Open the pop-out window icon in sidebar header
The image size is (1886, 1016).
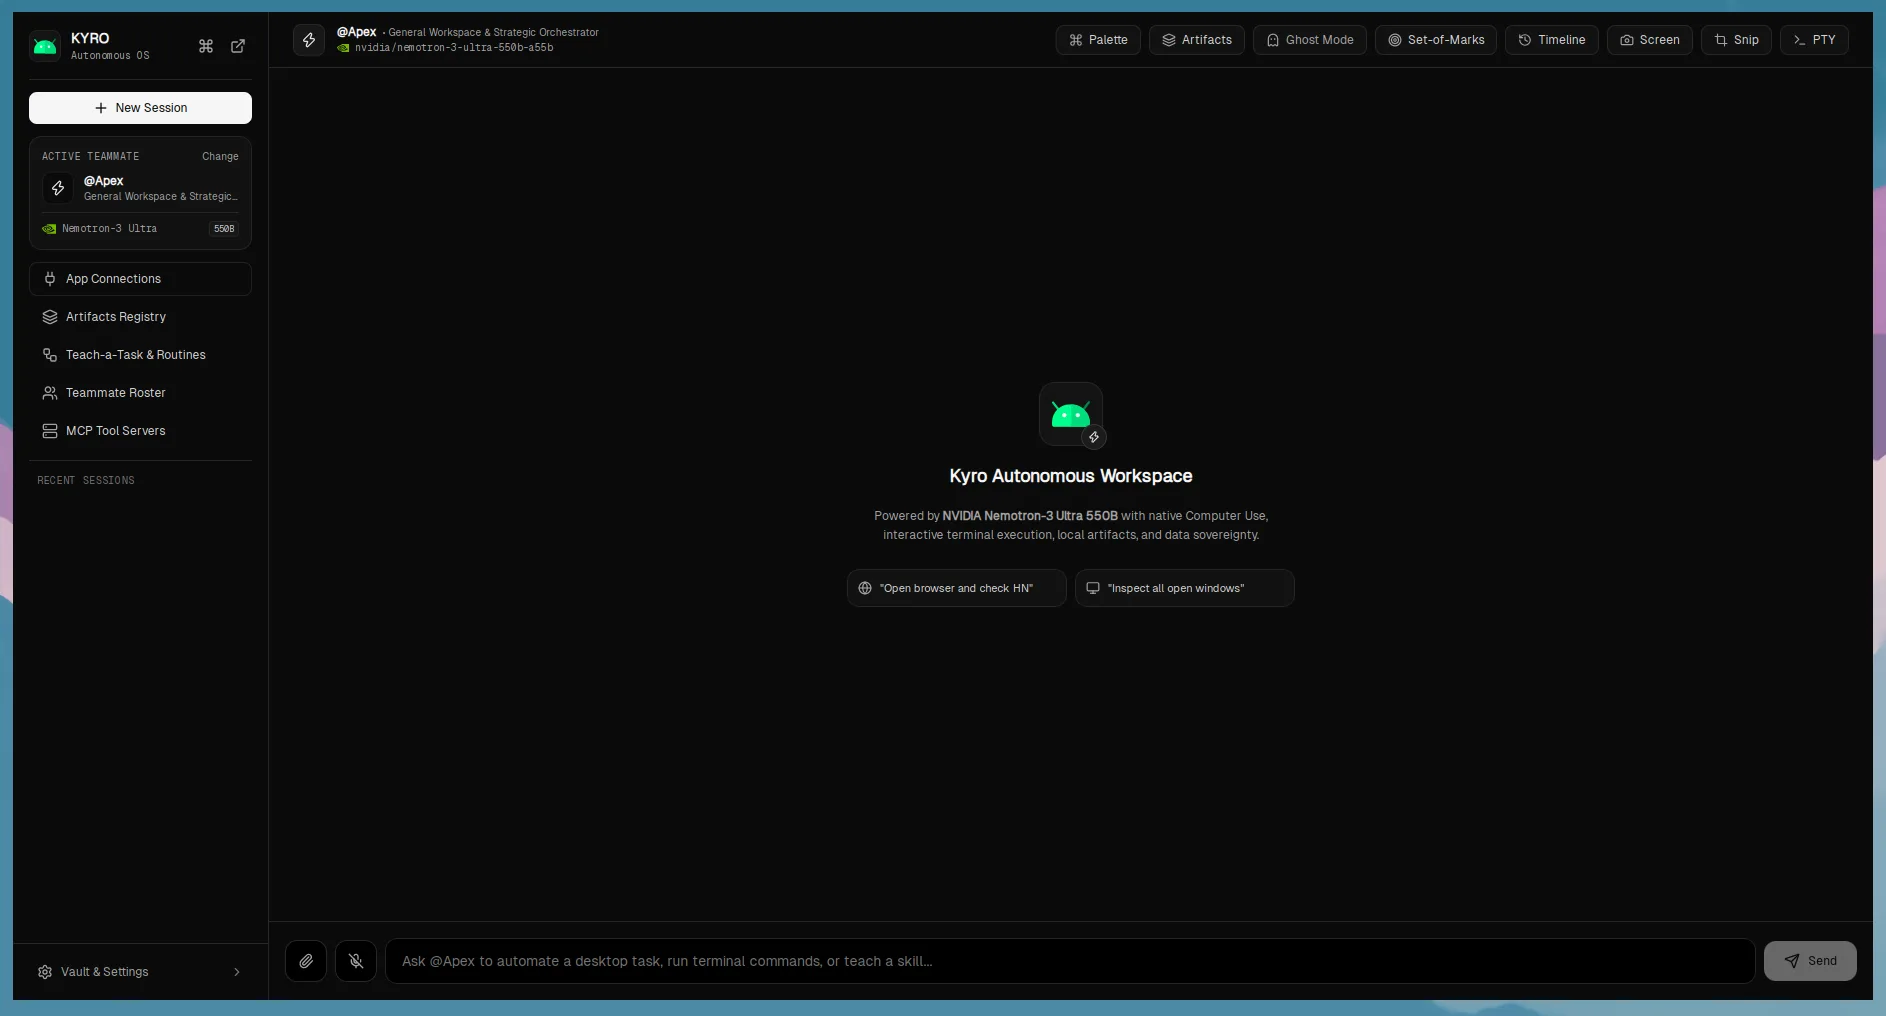[238, 46]
